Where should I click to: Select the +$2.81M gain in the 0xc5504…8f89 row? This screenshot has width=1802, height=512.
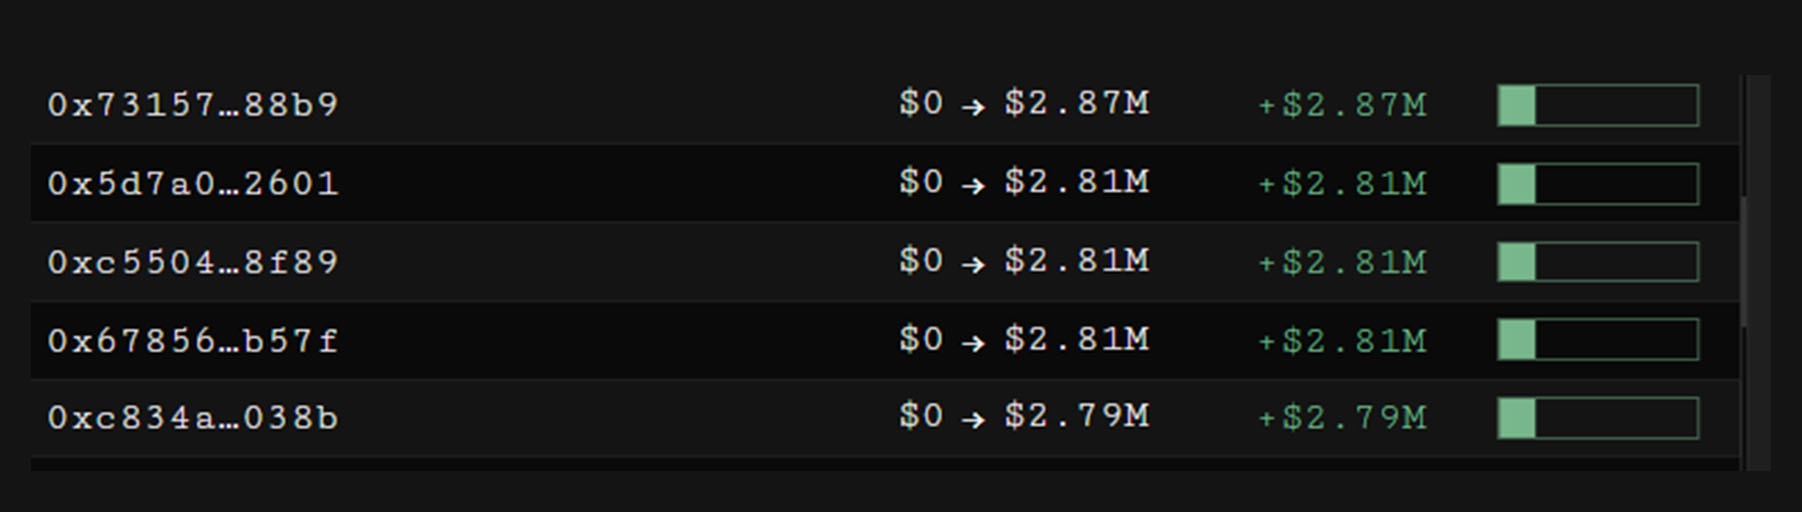tap(1342, 262)
